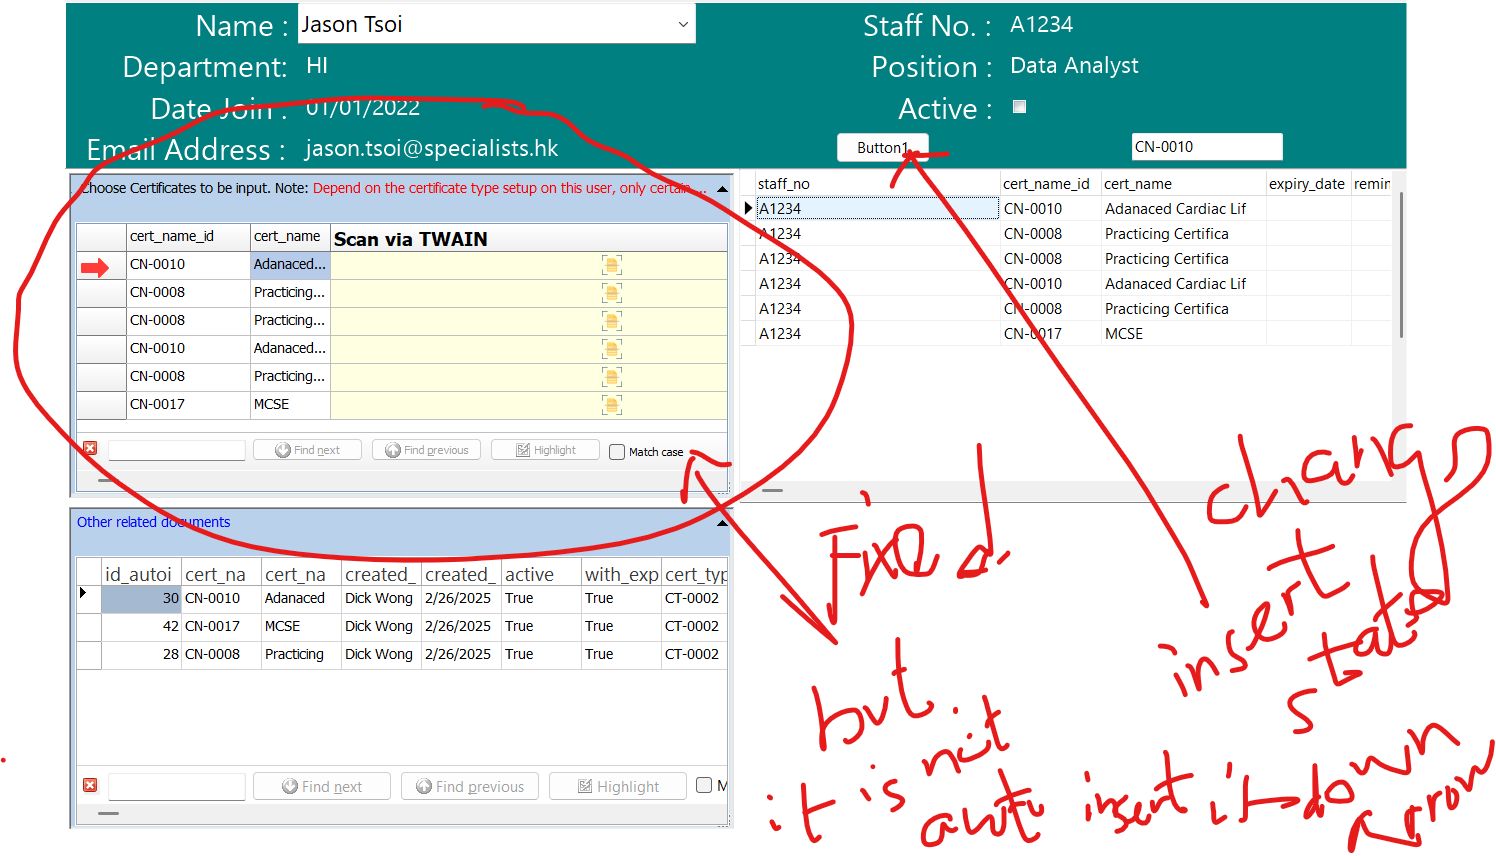Click the horizontal scrollbar thumb of the Other related documents panel
This screenshot has width=1496, height=856.
coord(108,813)
